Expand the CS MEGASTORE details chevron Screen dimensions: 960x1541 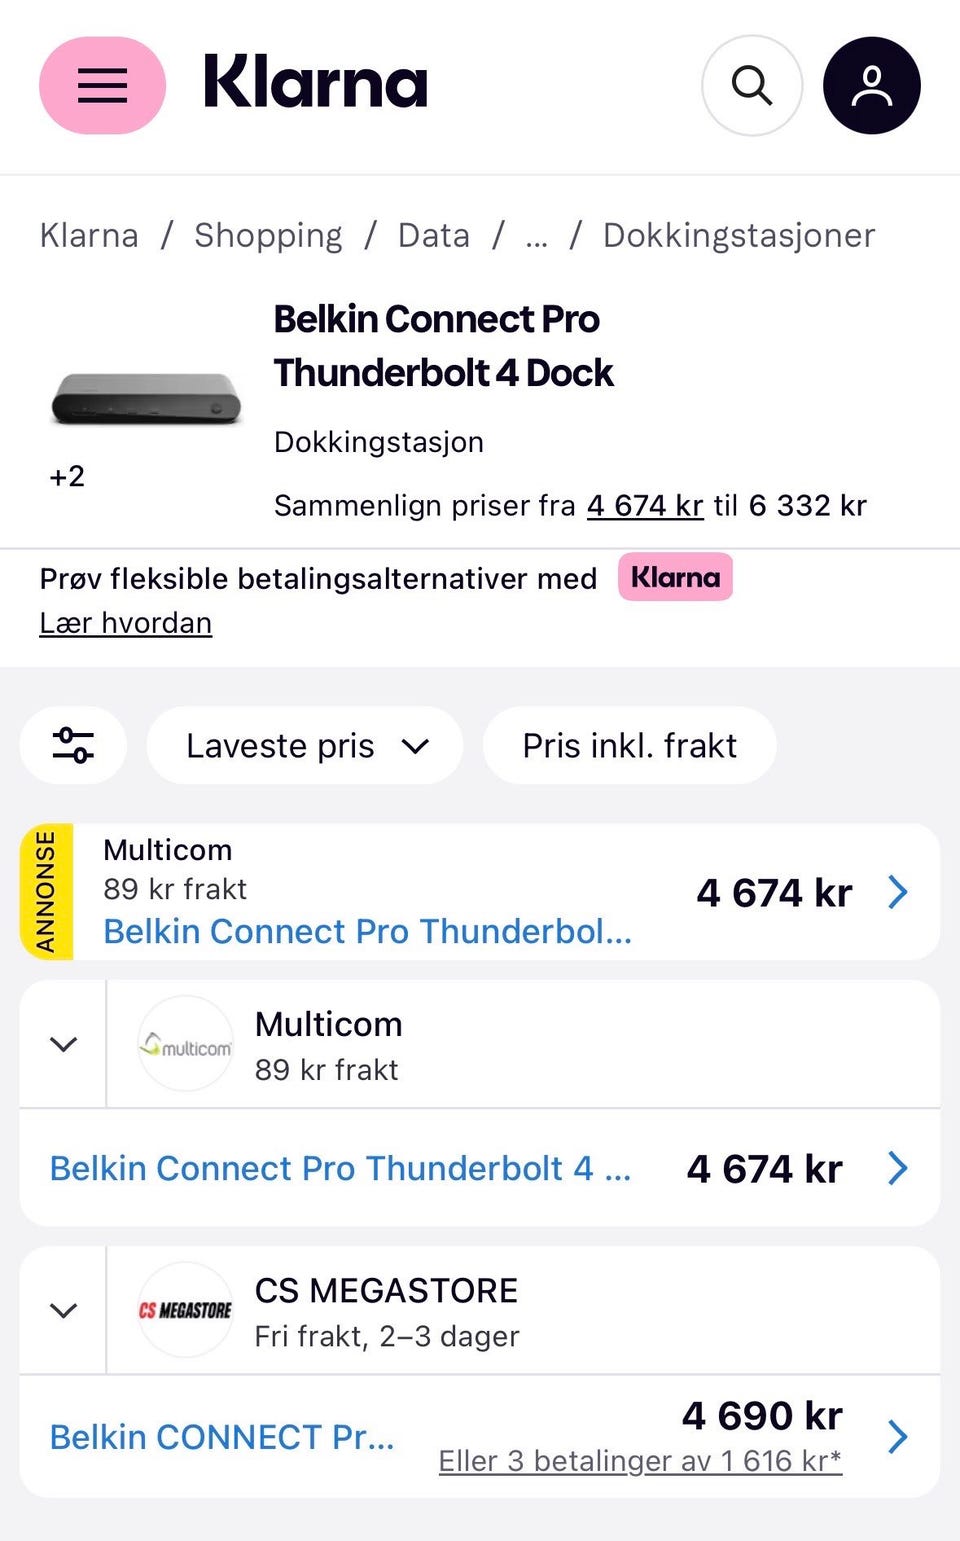[63, 1310]
